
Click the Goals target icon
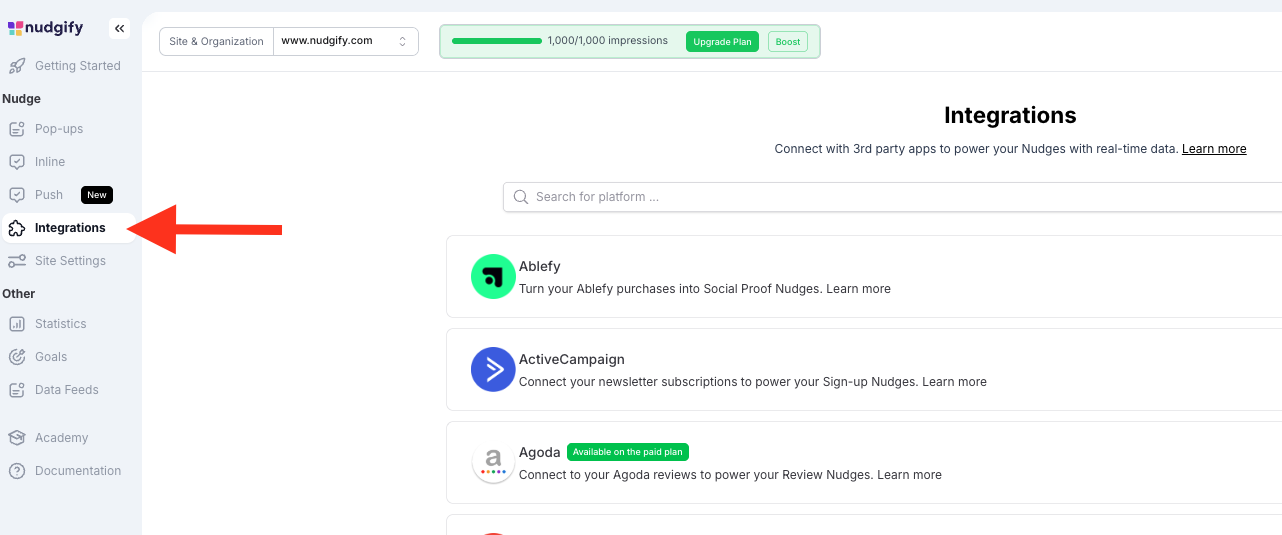pos(17,357)
